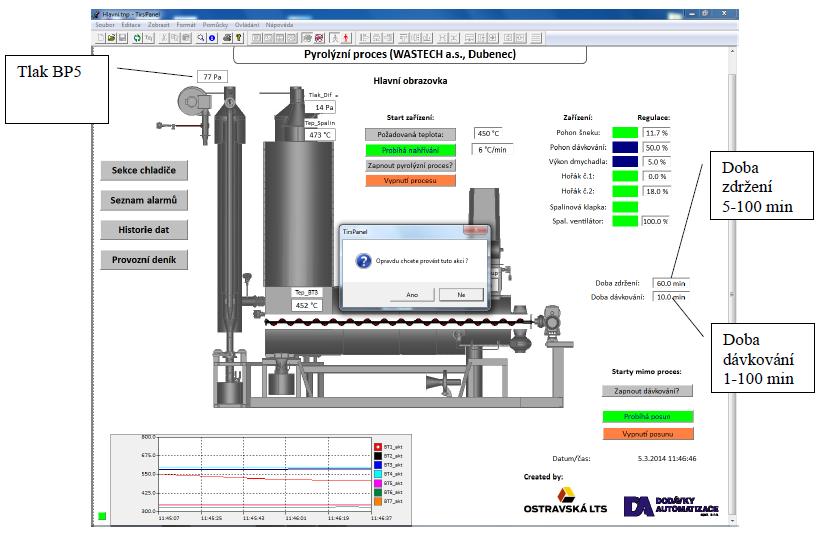
Task: Click the walking figure toolbar icon
Action: [334, 38]
